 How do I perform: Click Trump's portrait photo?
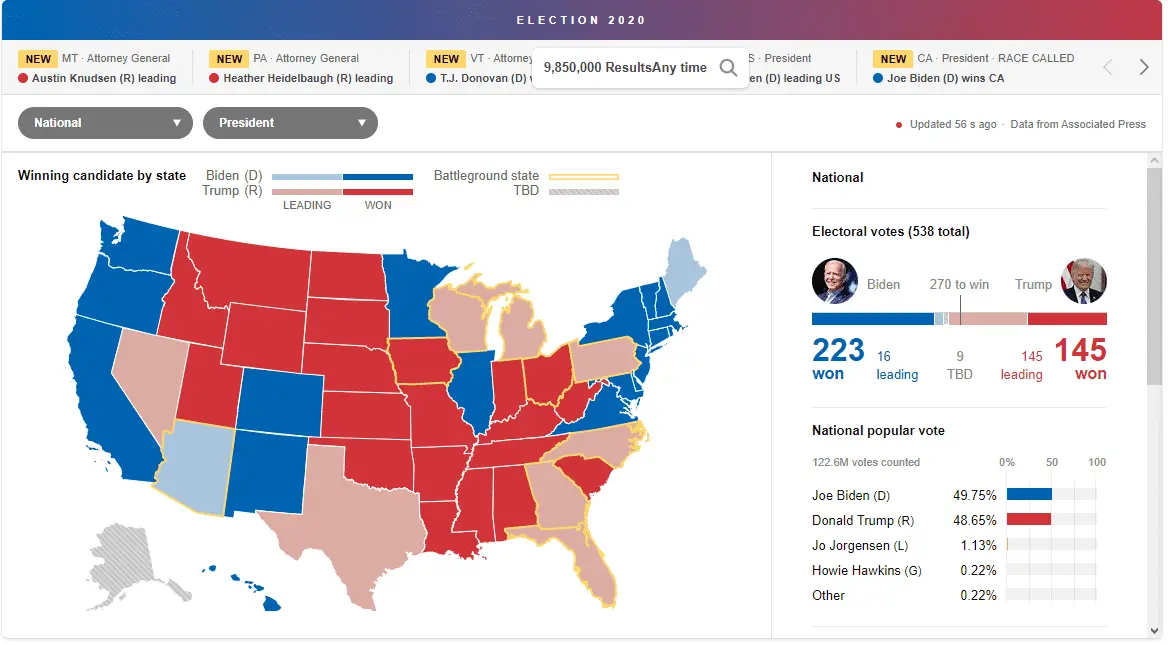click(1084, 281)
